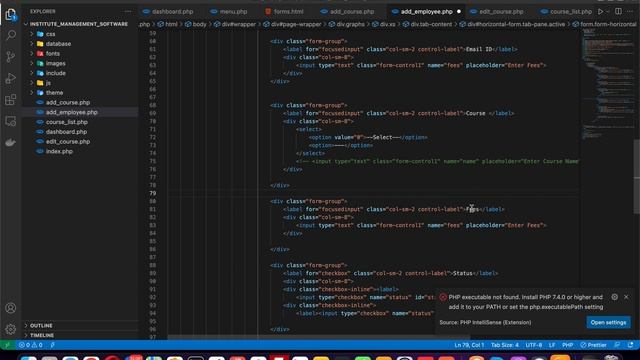
Task: Change PHP language mode
Action: click(567, 345)
